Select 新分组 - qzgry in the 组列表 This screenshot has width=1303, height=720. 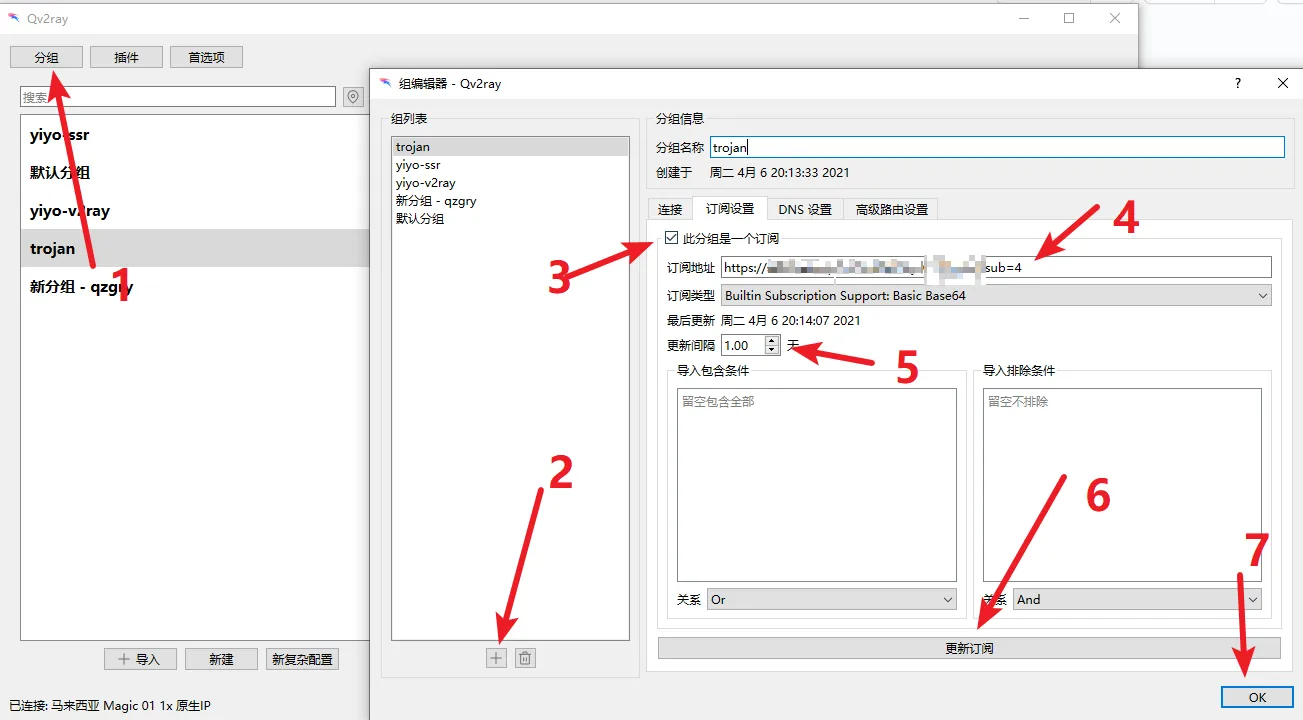[511, 201]
